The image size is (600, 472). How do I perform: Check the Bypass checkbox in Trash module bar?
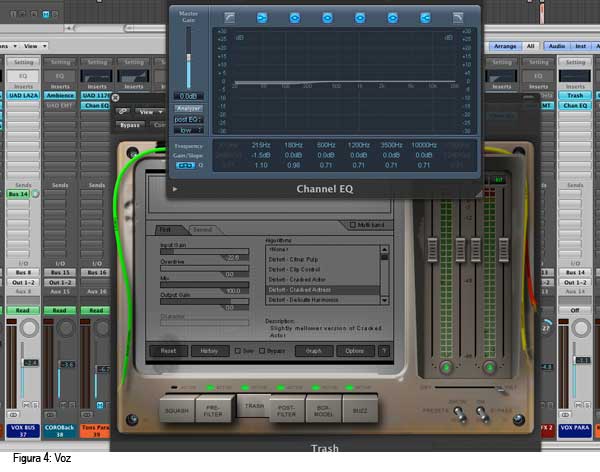pyautogui.click(x=262, y=351)
